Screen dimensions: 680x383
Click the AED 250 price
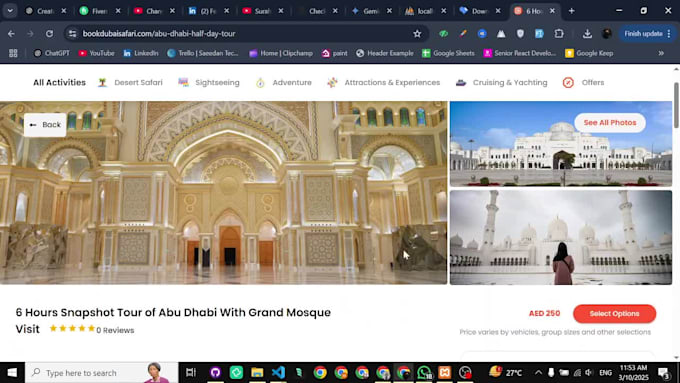pyautogui.click(x=544, y=313)
